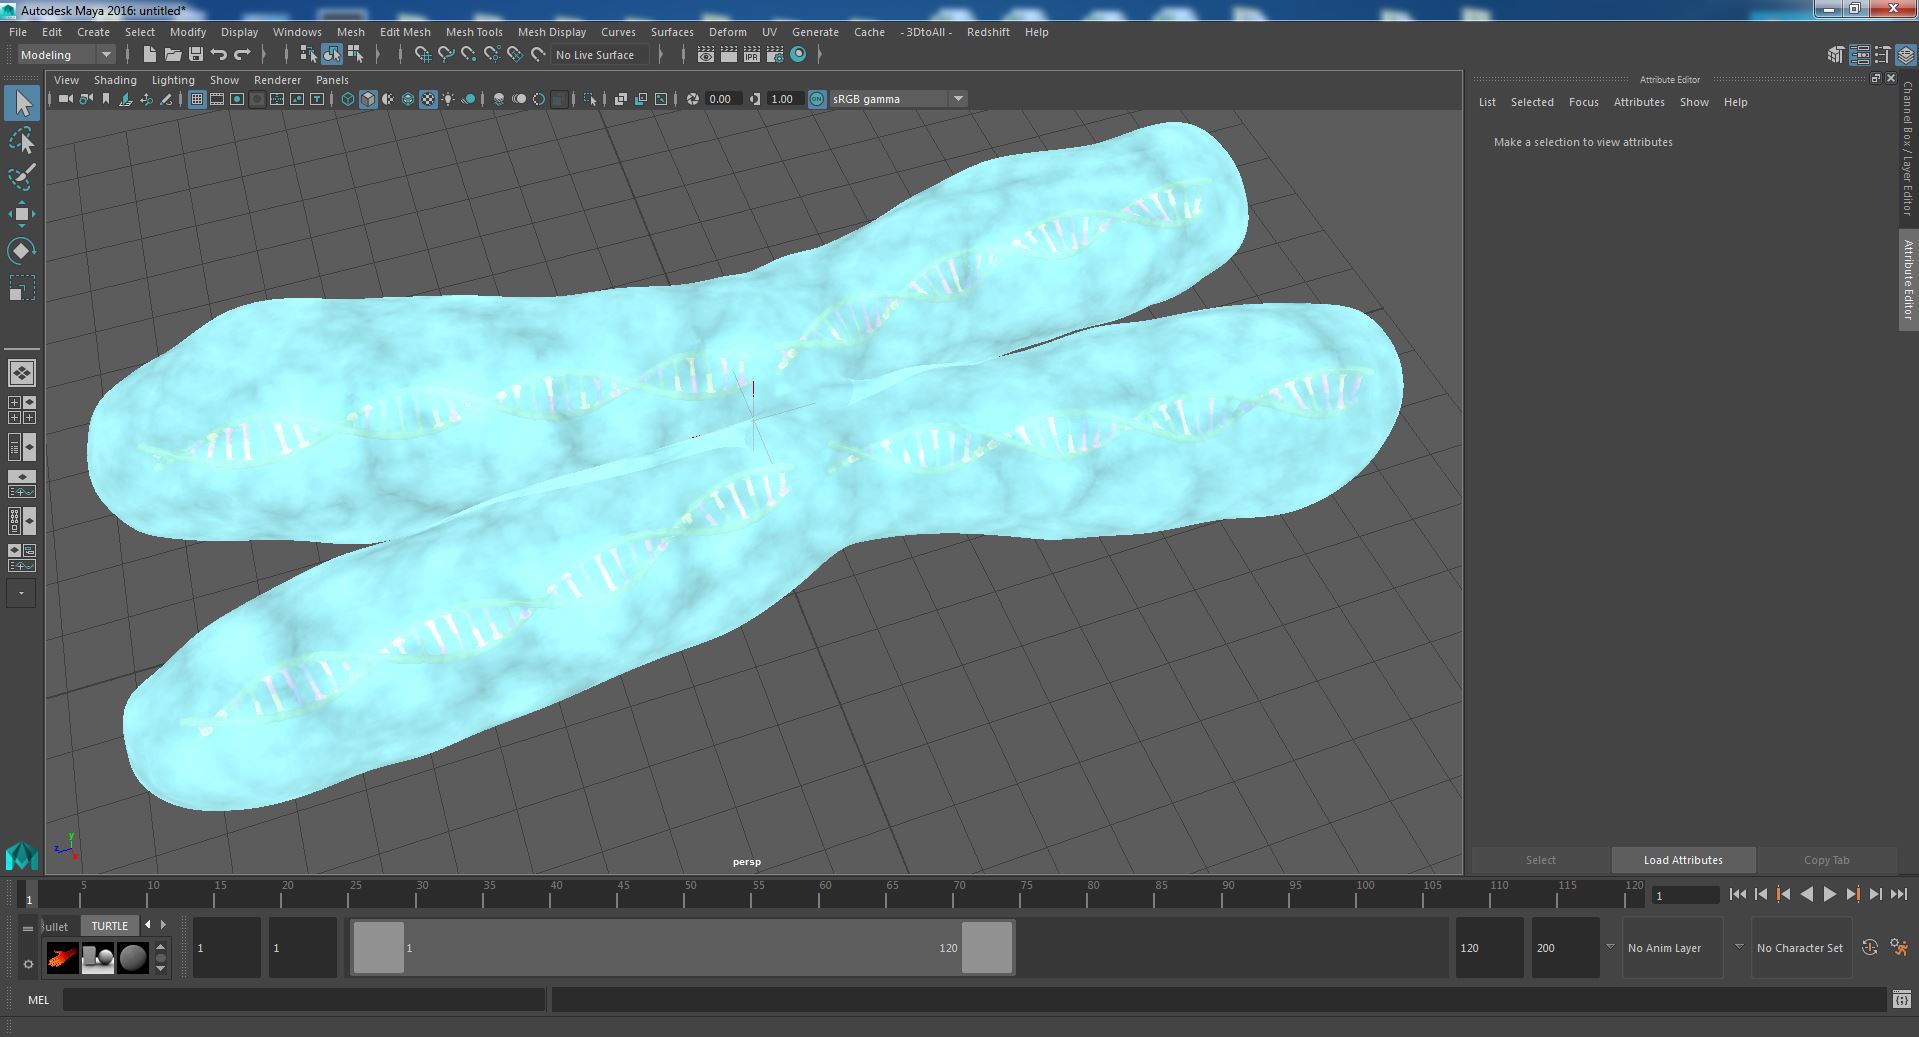Toggle textured display in viewport
The height and width of the screenshot is (1037, 1919).
(x=428, y=99)
